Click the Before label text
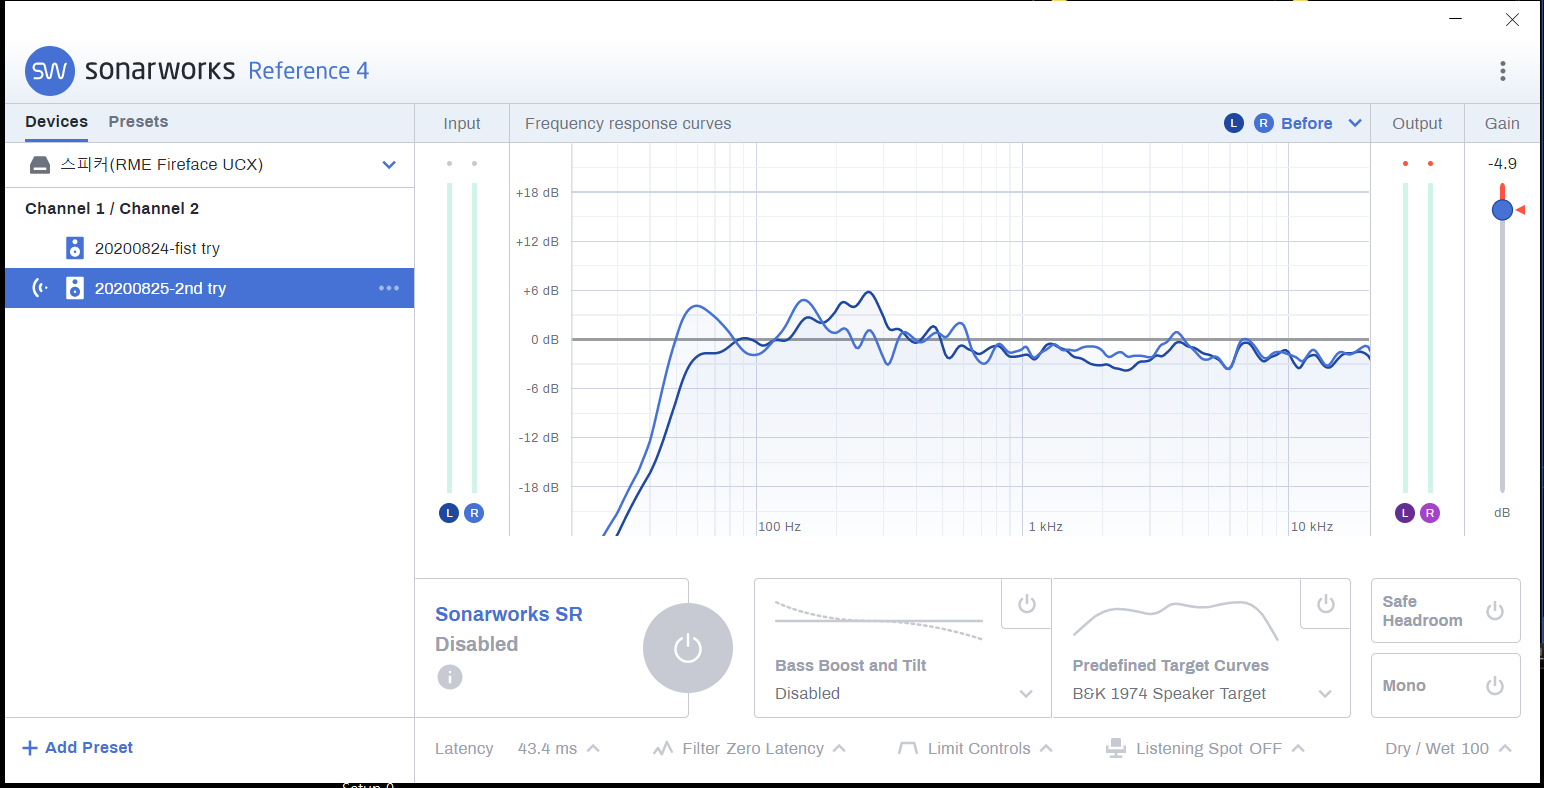1544x788 pixels. (1307, 123)
